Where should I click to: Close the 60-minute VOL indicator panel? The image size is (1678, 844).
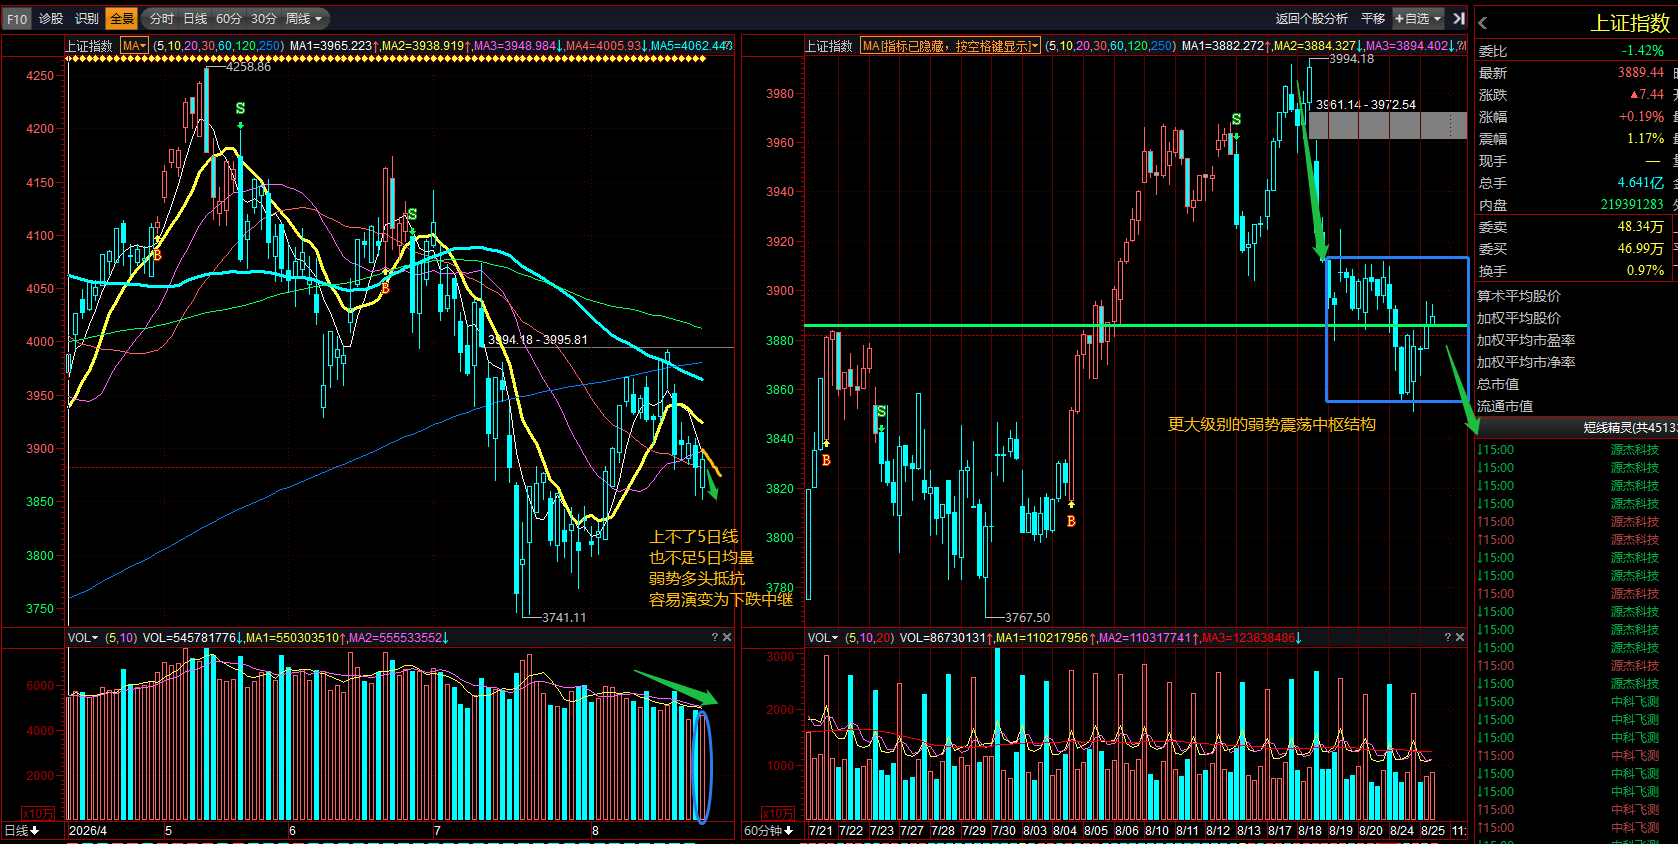pos(1460,638)
